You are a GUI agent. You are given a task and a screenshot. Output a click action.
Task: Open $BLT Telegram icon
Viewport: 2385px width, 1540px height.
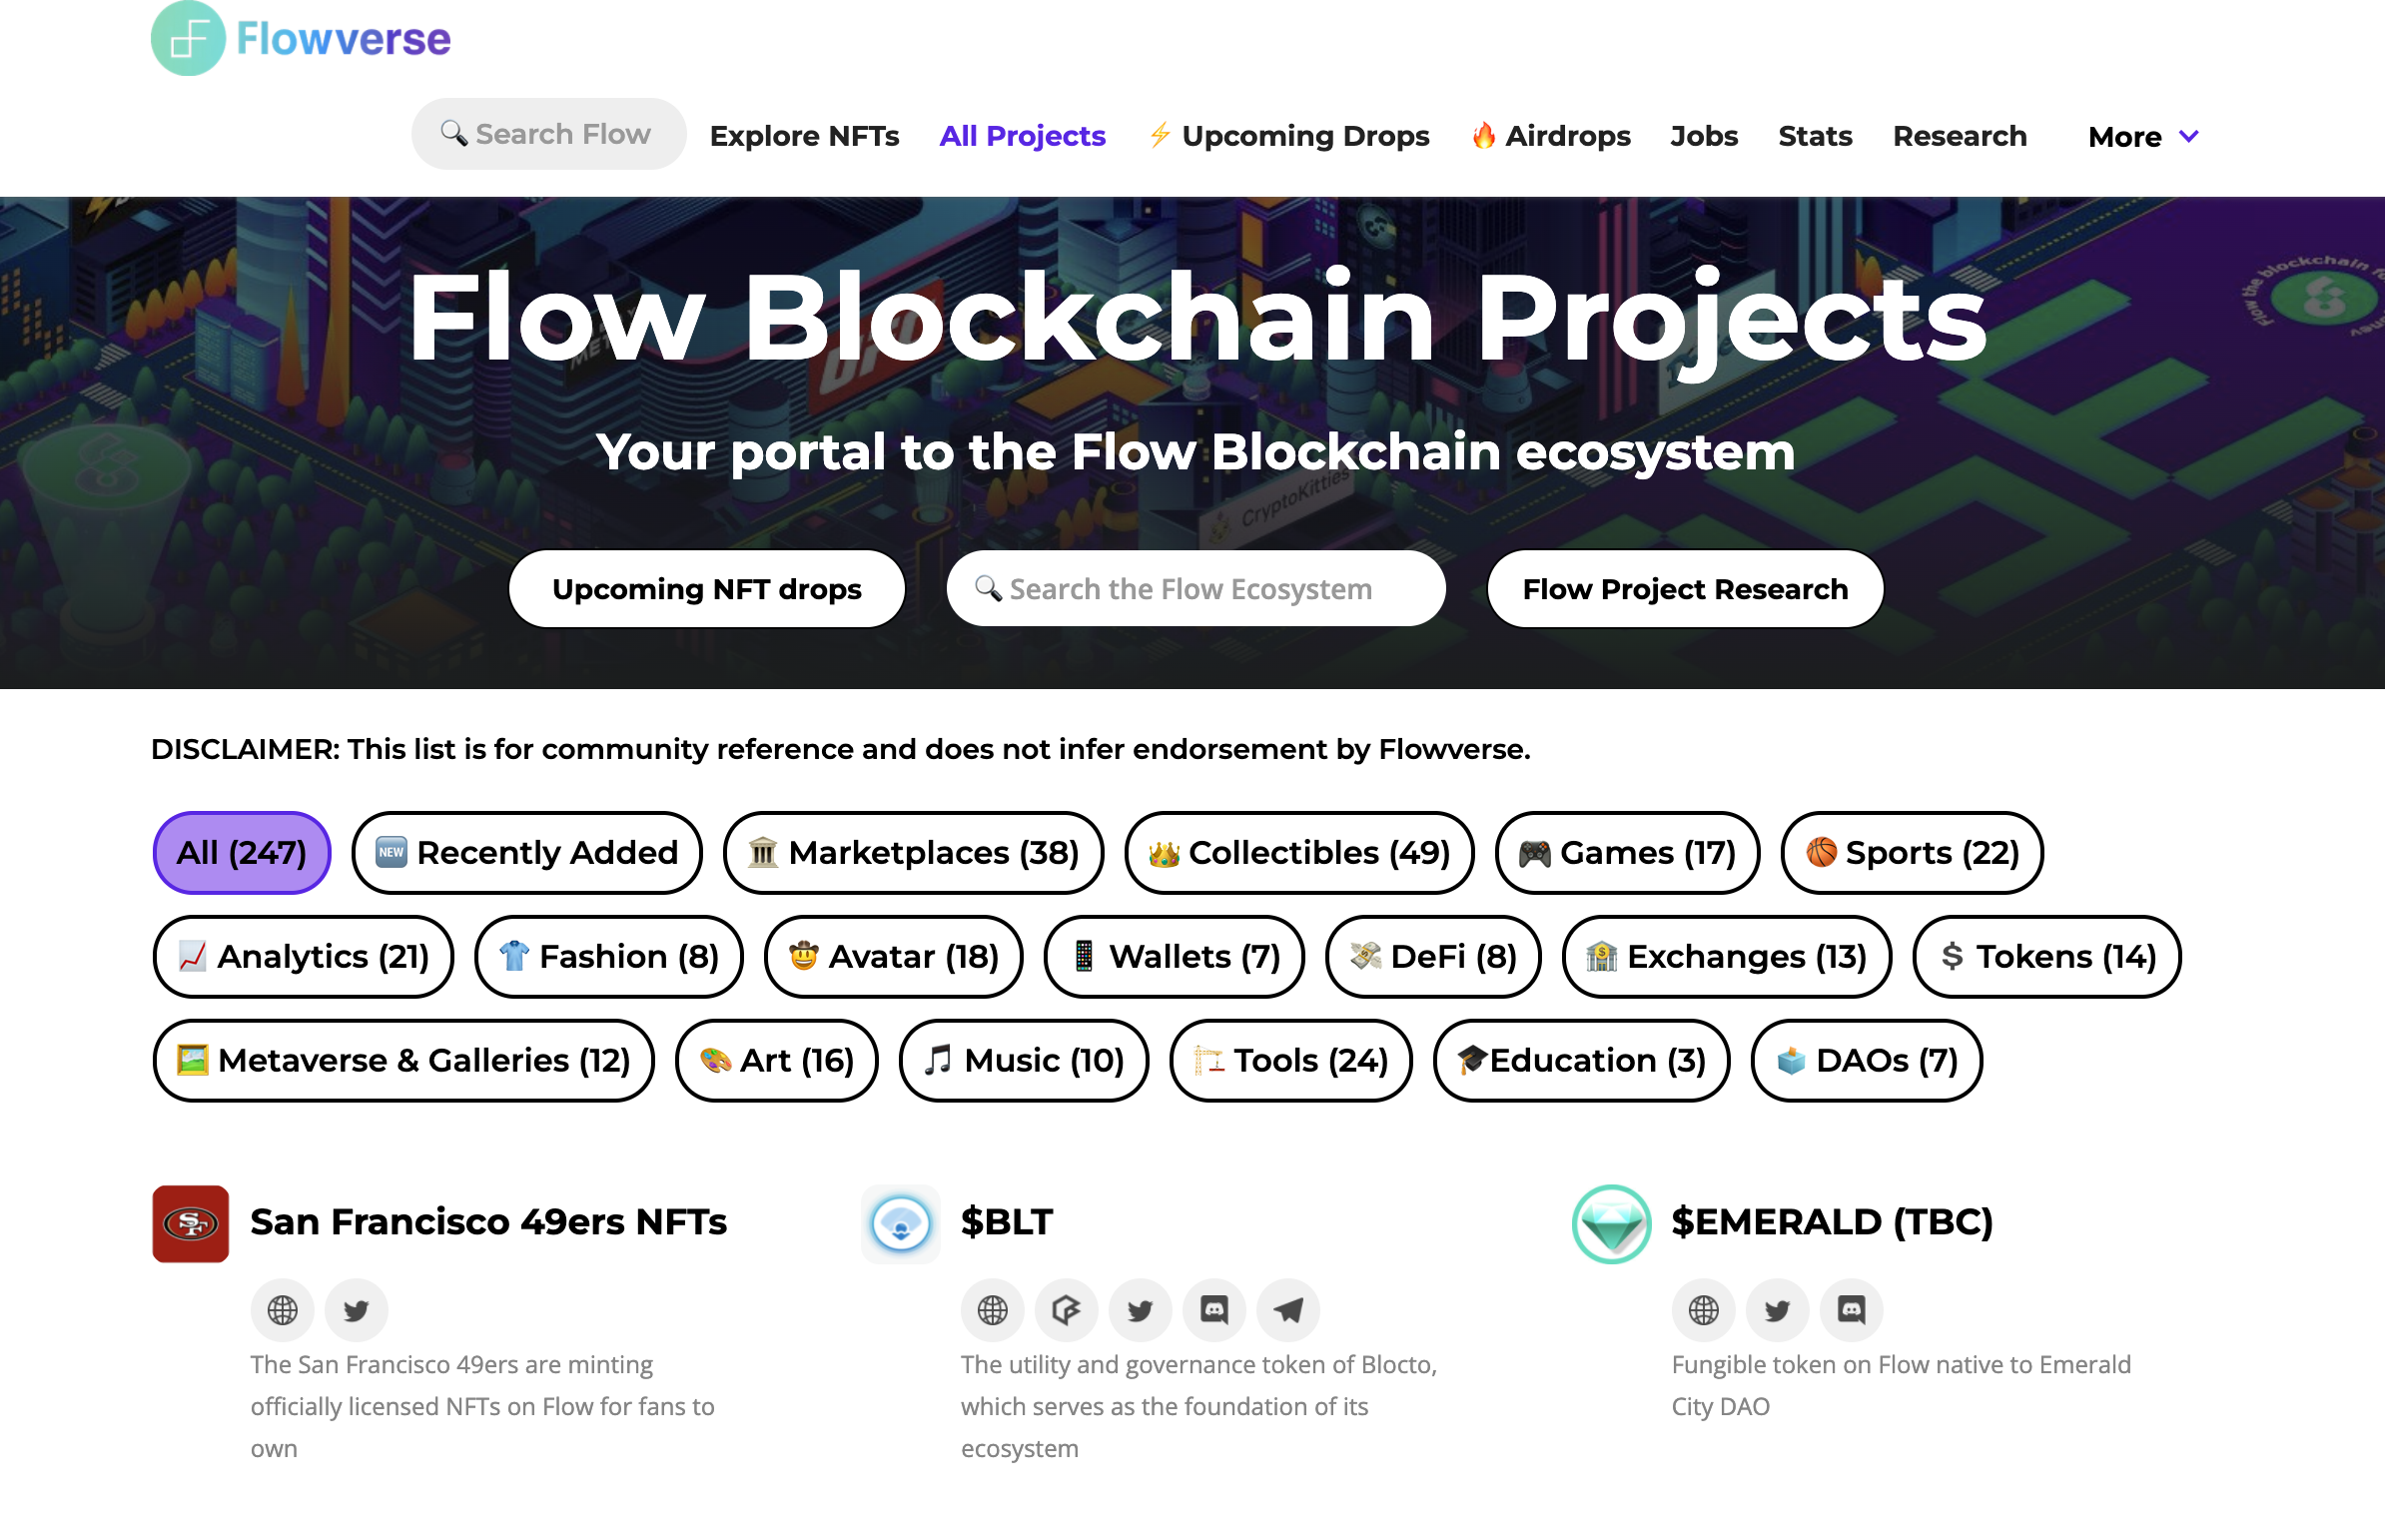coord(1288,1310)
